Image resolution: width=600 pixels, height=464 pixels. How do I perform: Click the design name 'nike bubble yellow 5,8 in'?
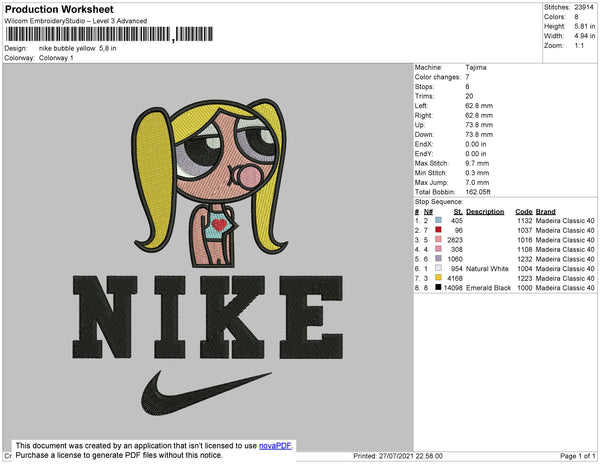(x=77, y=48)
